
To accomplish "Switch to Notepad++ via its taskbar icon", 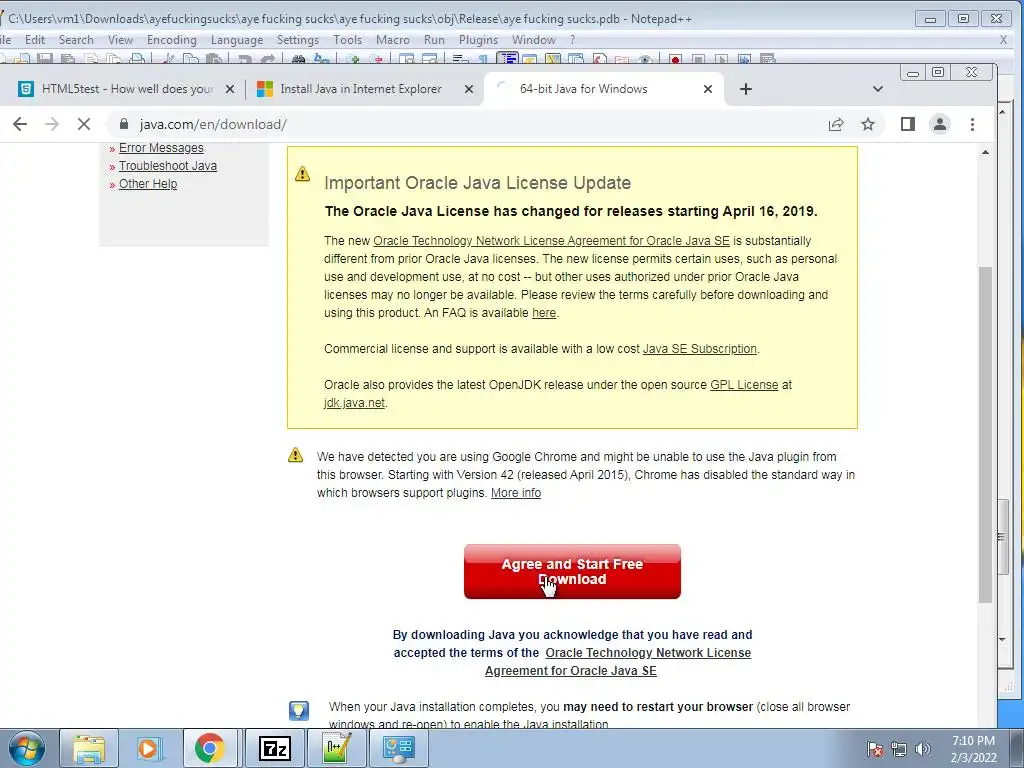I will tap(337, 748).
